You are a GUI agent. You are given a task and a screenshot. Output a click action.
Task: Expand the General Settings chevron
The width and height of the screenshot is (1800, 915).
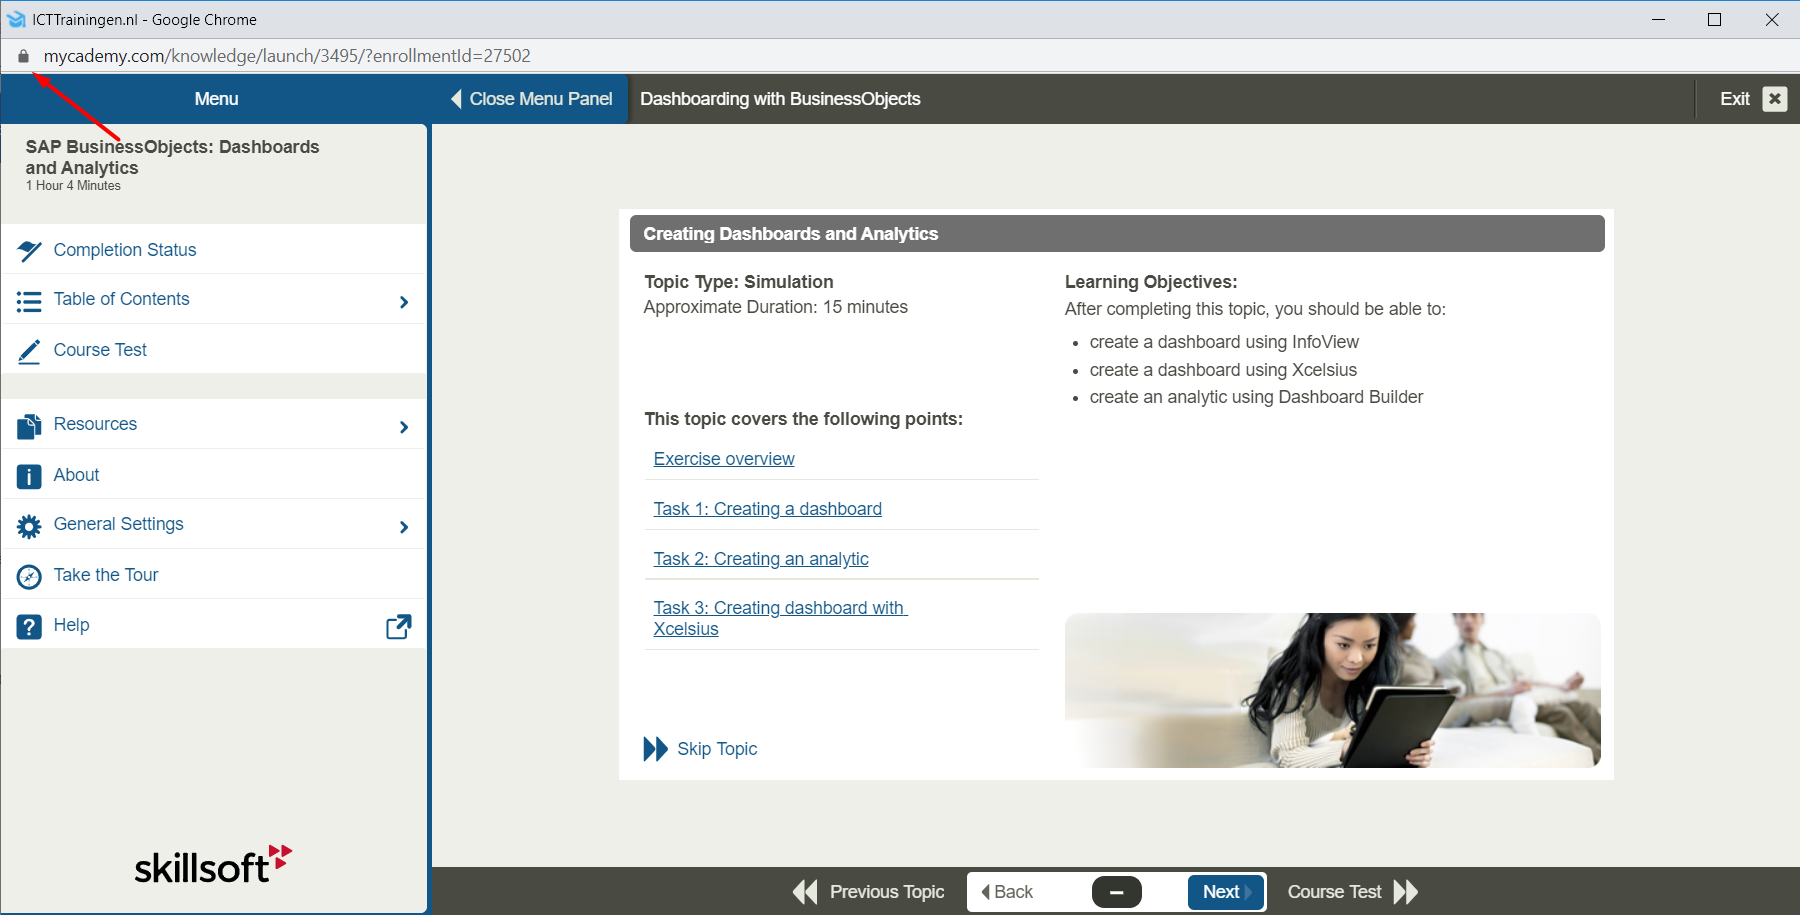click(x=404, y=526)
